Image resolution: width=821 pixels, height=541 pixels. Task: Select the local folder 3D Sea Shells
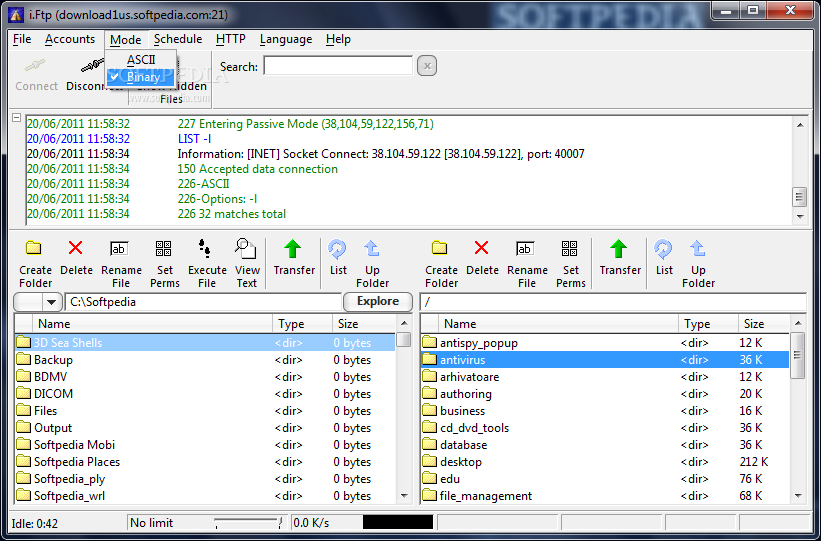tap(205, 343)
